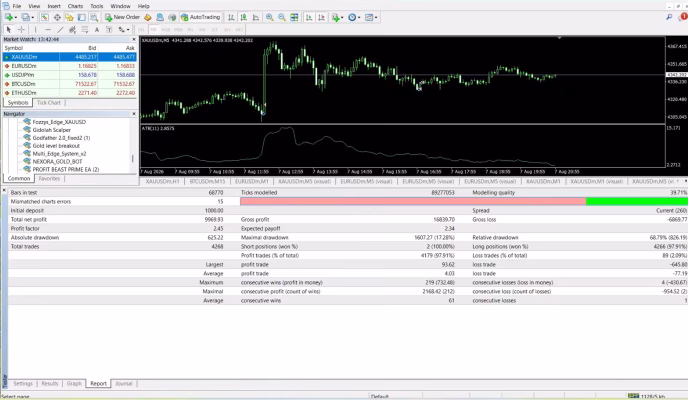Viewport: 688px width, 400px height.
Task: Open MetaEditor from the toolbar
Action: (x=148, y=17)
